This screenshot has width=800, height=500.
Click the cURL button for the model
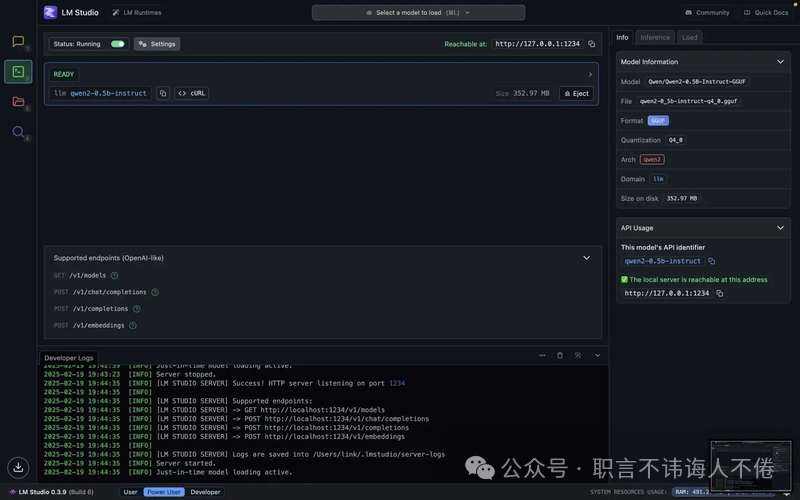coord(192,93)
